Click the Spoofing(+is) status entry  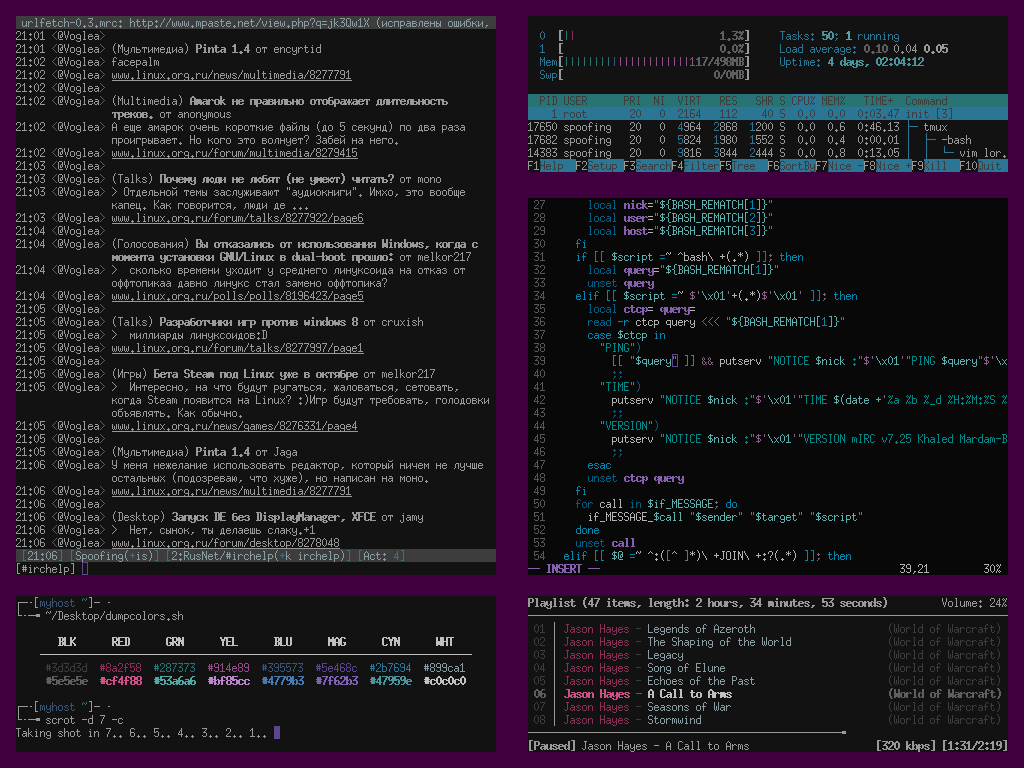(x=114, y=556)
